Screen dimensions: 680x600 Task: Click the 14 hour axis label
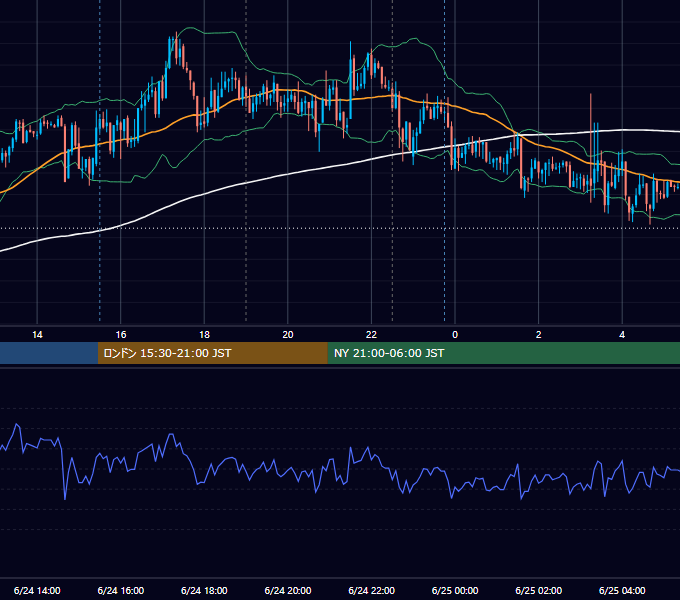coord(37,335)
